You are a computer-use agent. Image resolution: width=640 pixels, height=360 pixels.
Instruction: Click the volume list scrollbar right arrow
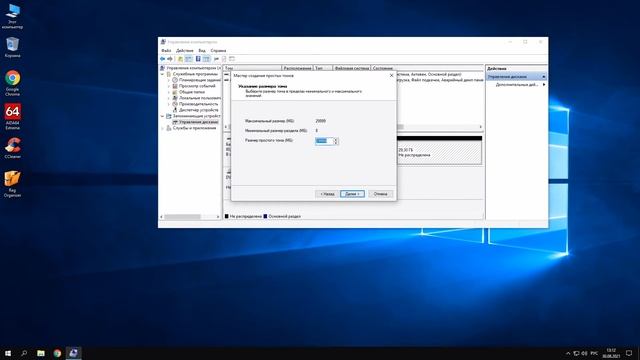pyautogui.click(x=480, y=127)
